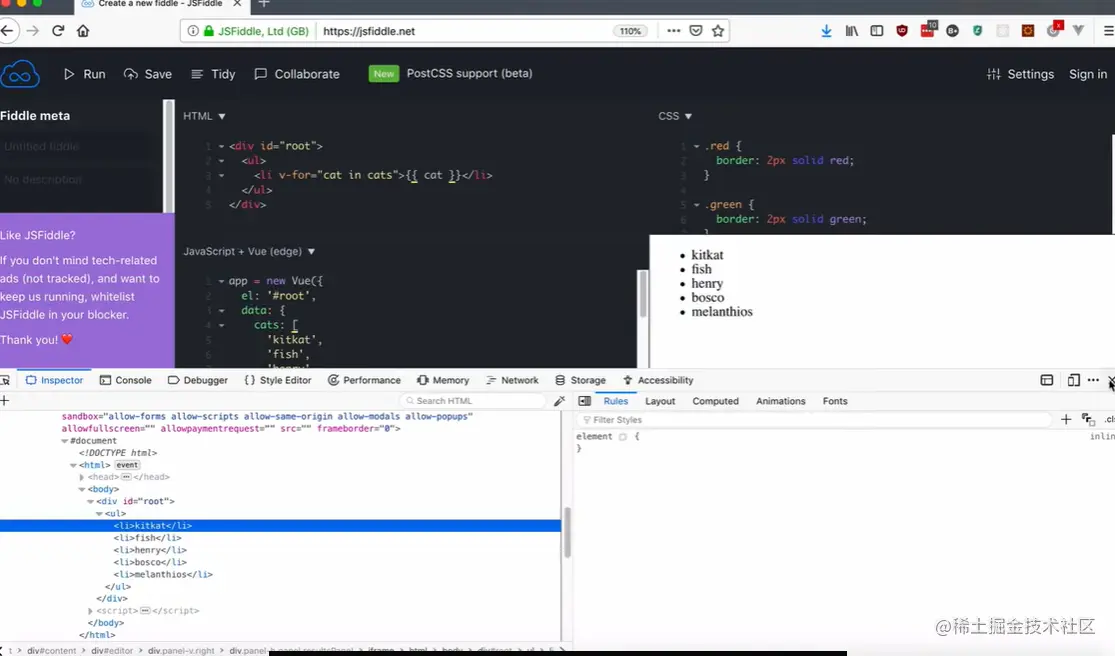This screenshot has height=656, width=1115.
Task: Open the HTML panel dropdown
Action: click(205, 116)
